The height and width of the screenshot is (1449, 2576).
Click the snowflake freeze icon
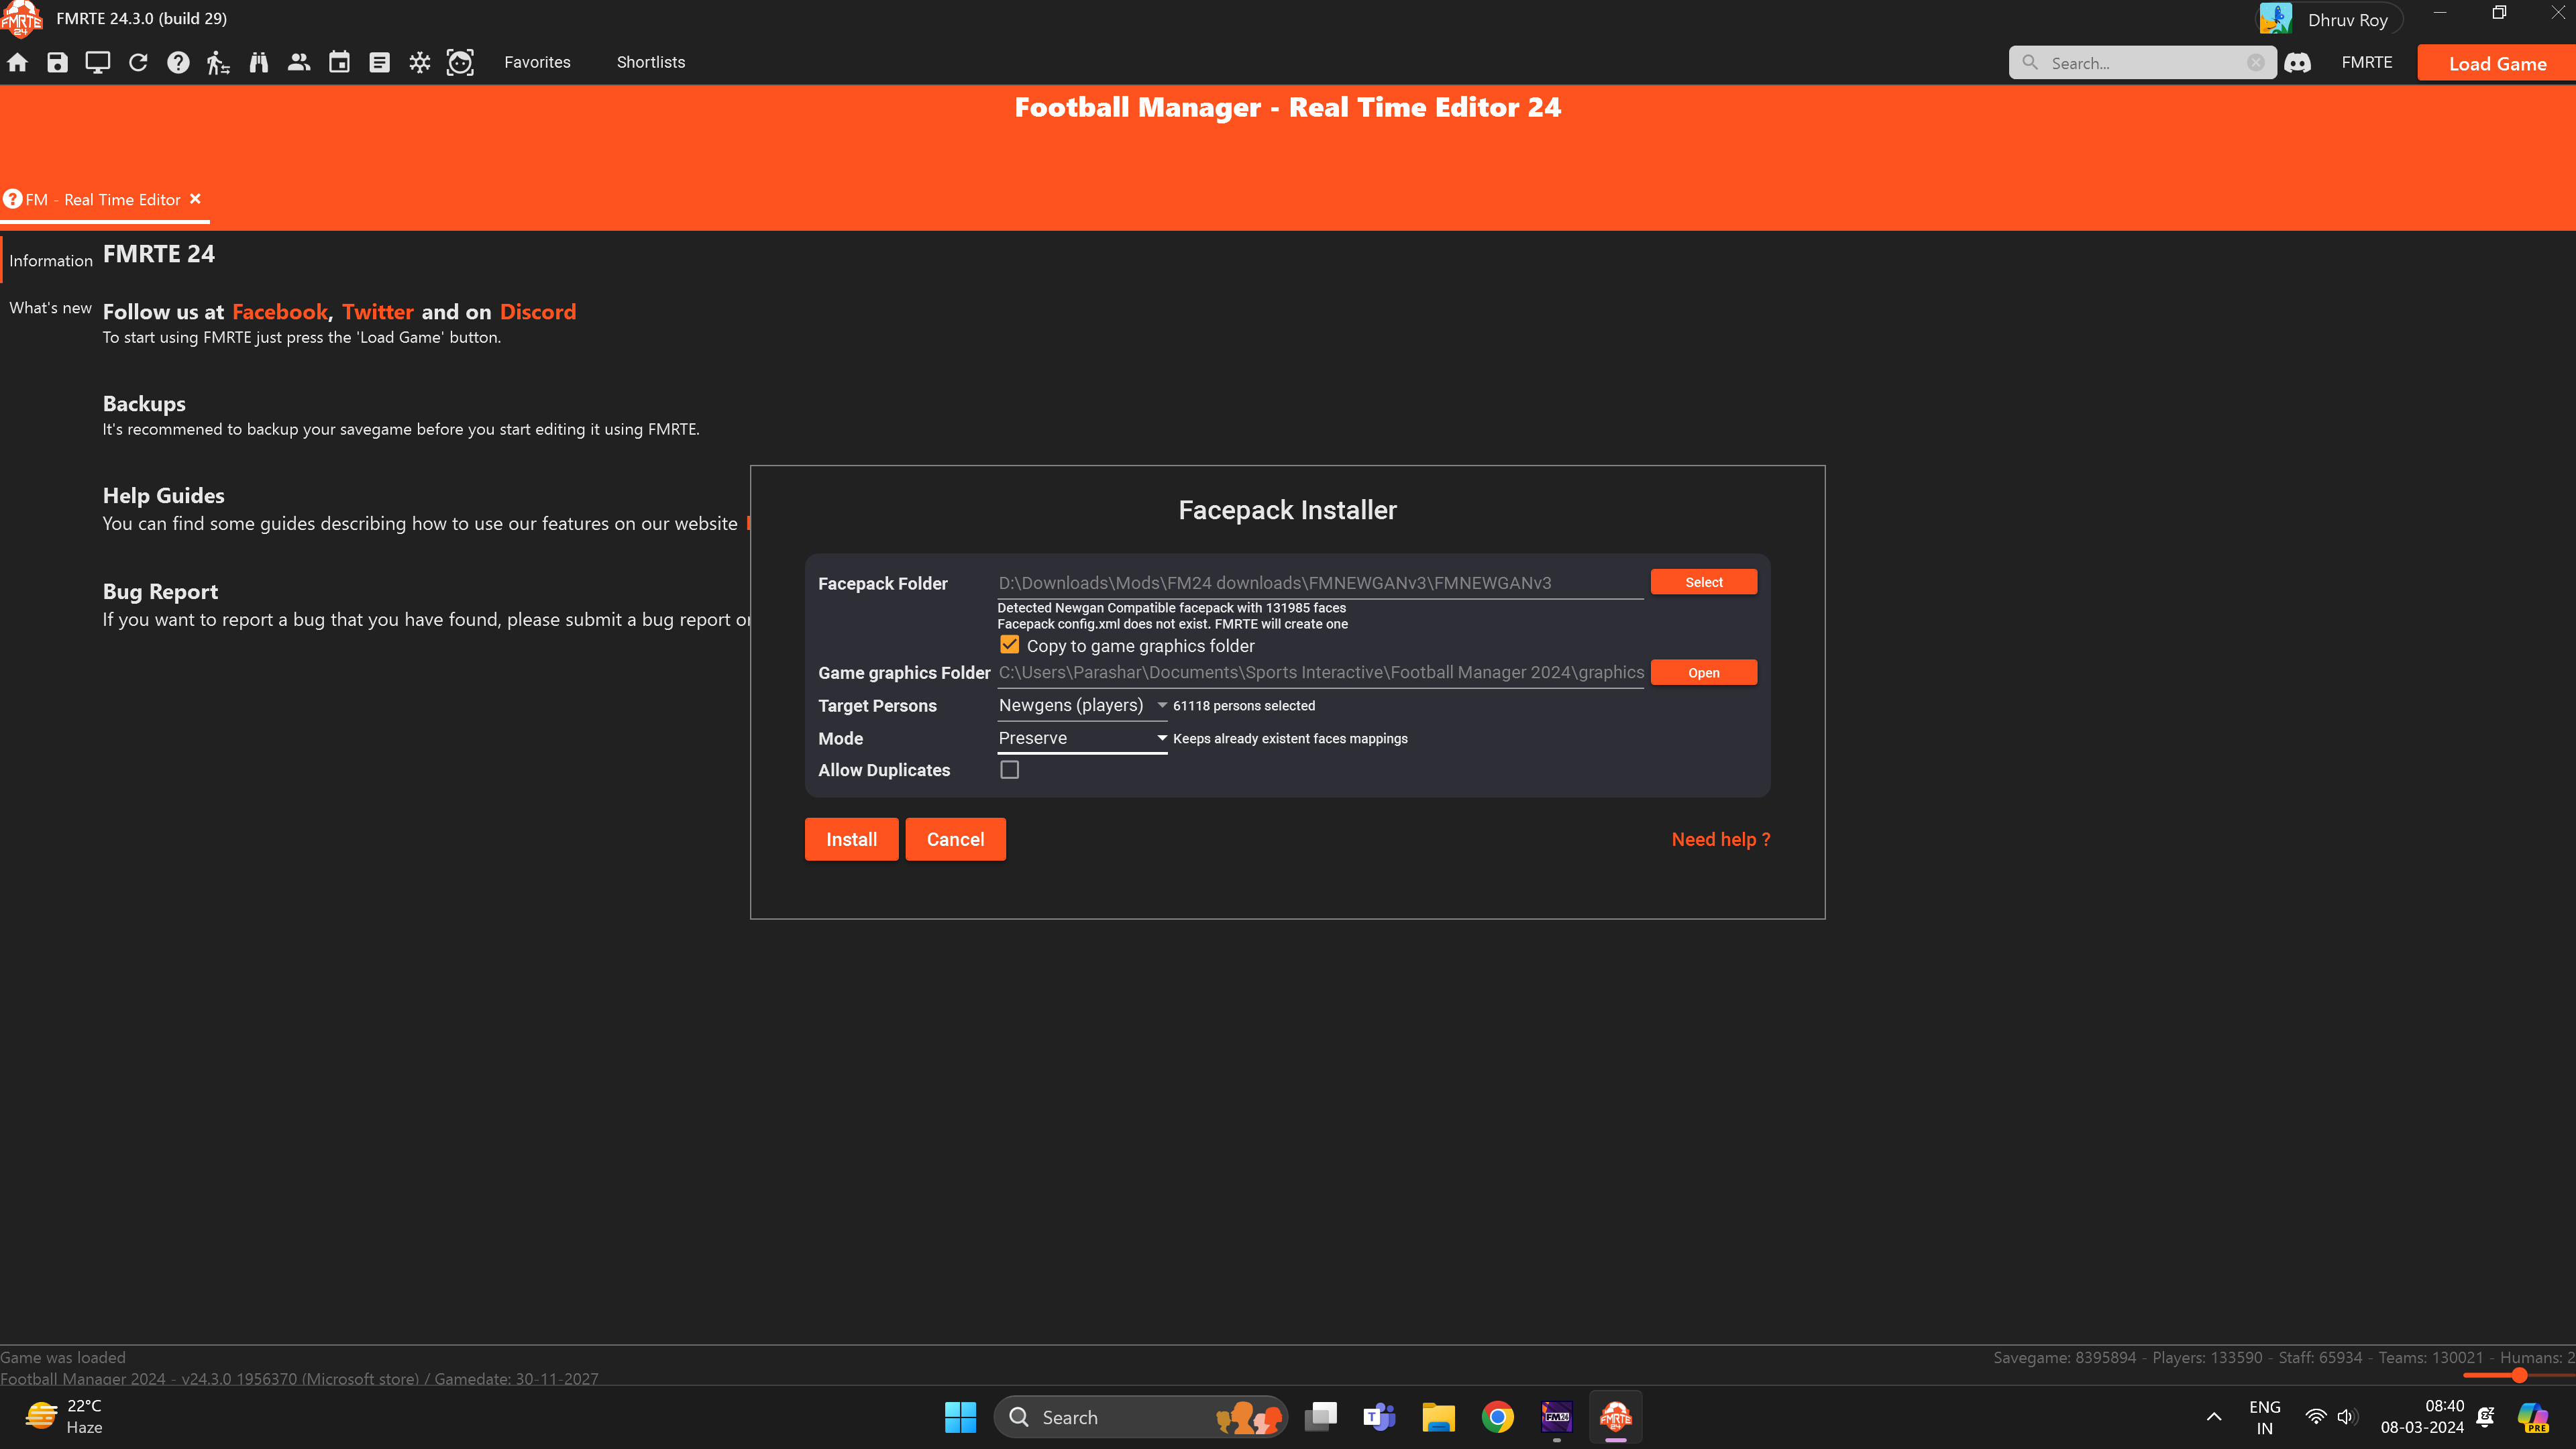pyautogui.click(x=419, y=62)
